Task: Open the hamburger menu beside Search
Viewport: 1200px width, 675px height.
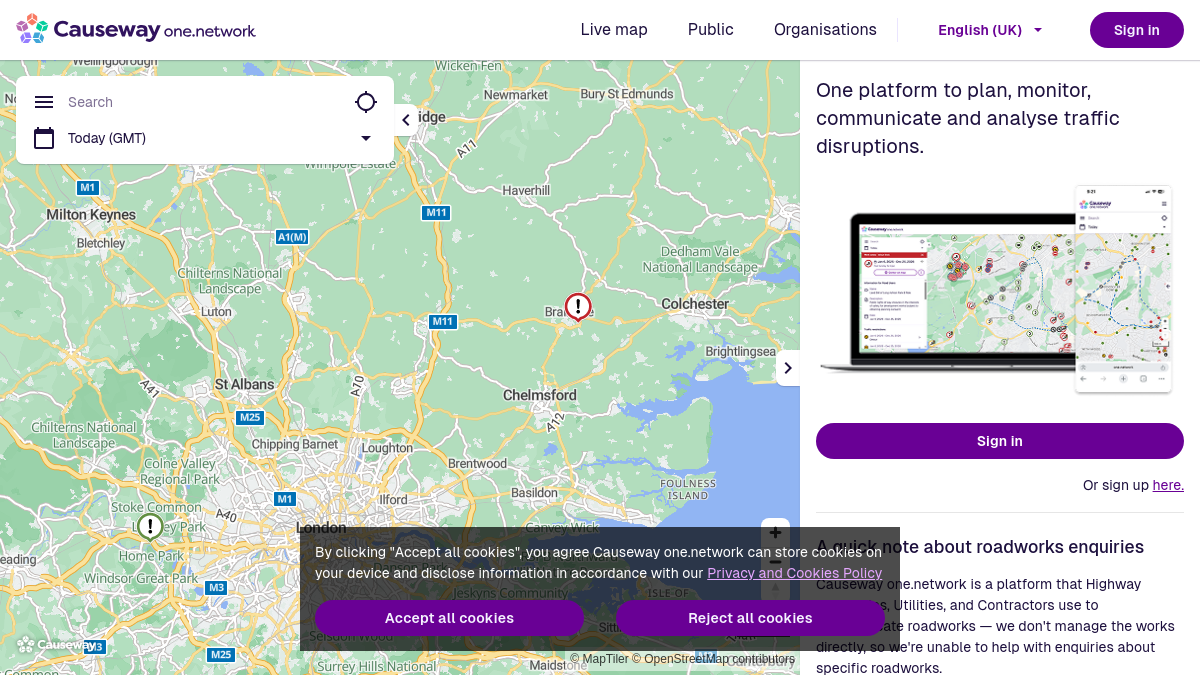Action: (44, 102)
